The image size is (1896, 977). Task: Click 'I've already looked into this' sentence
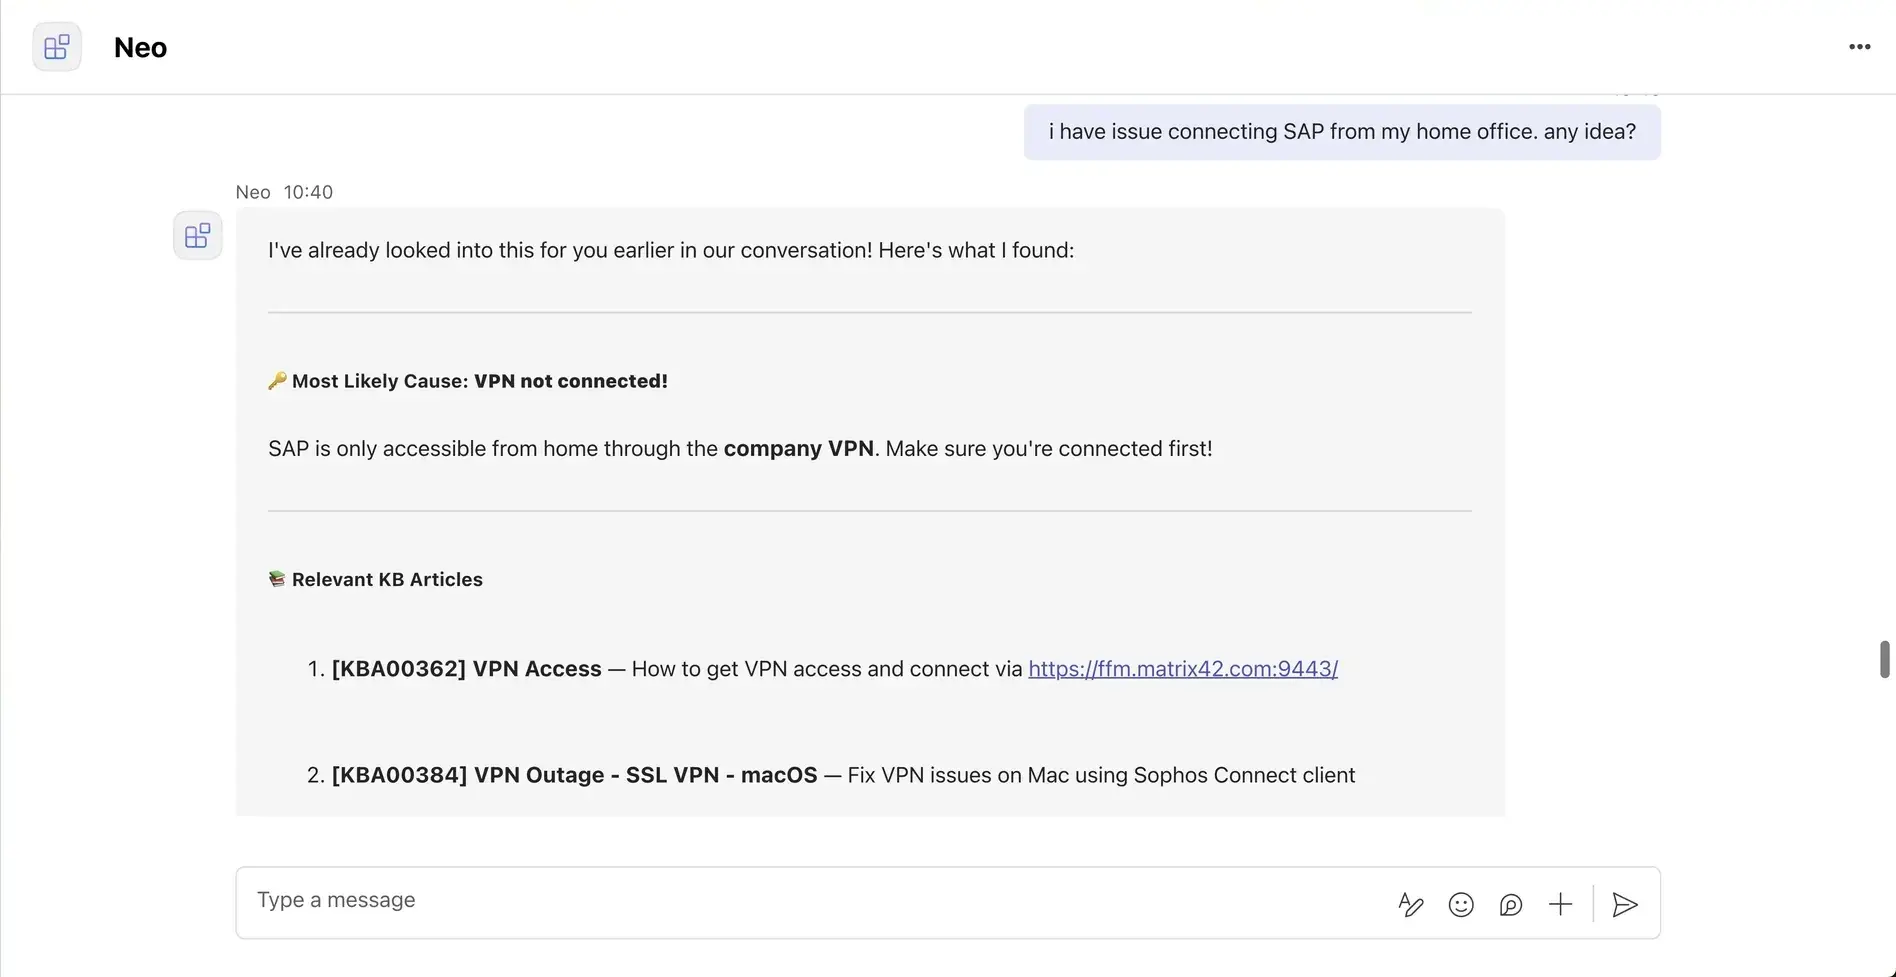pos(671,250)
